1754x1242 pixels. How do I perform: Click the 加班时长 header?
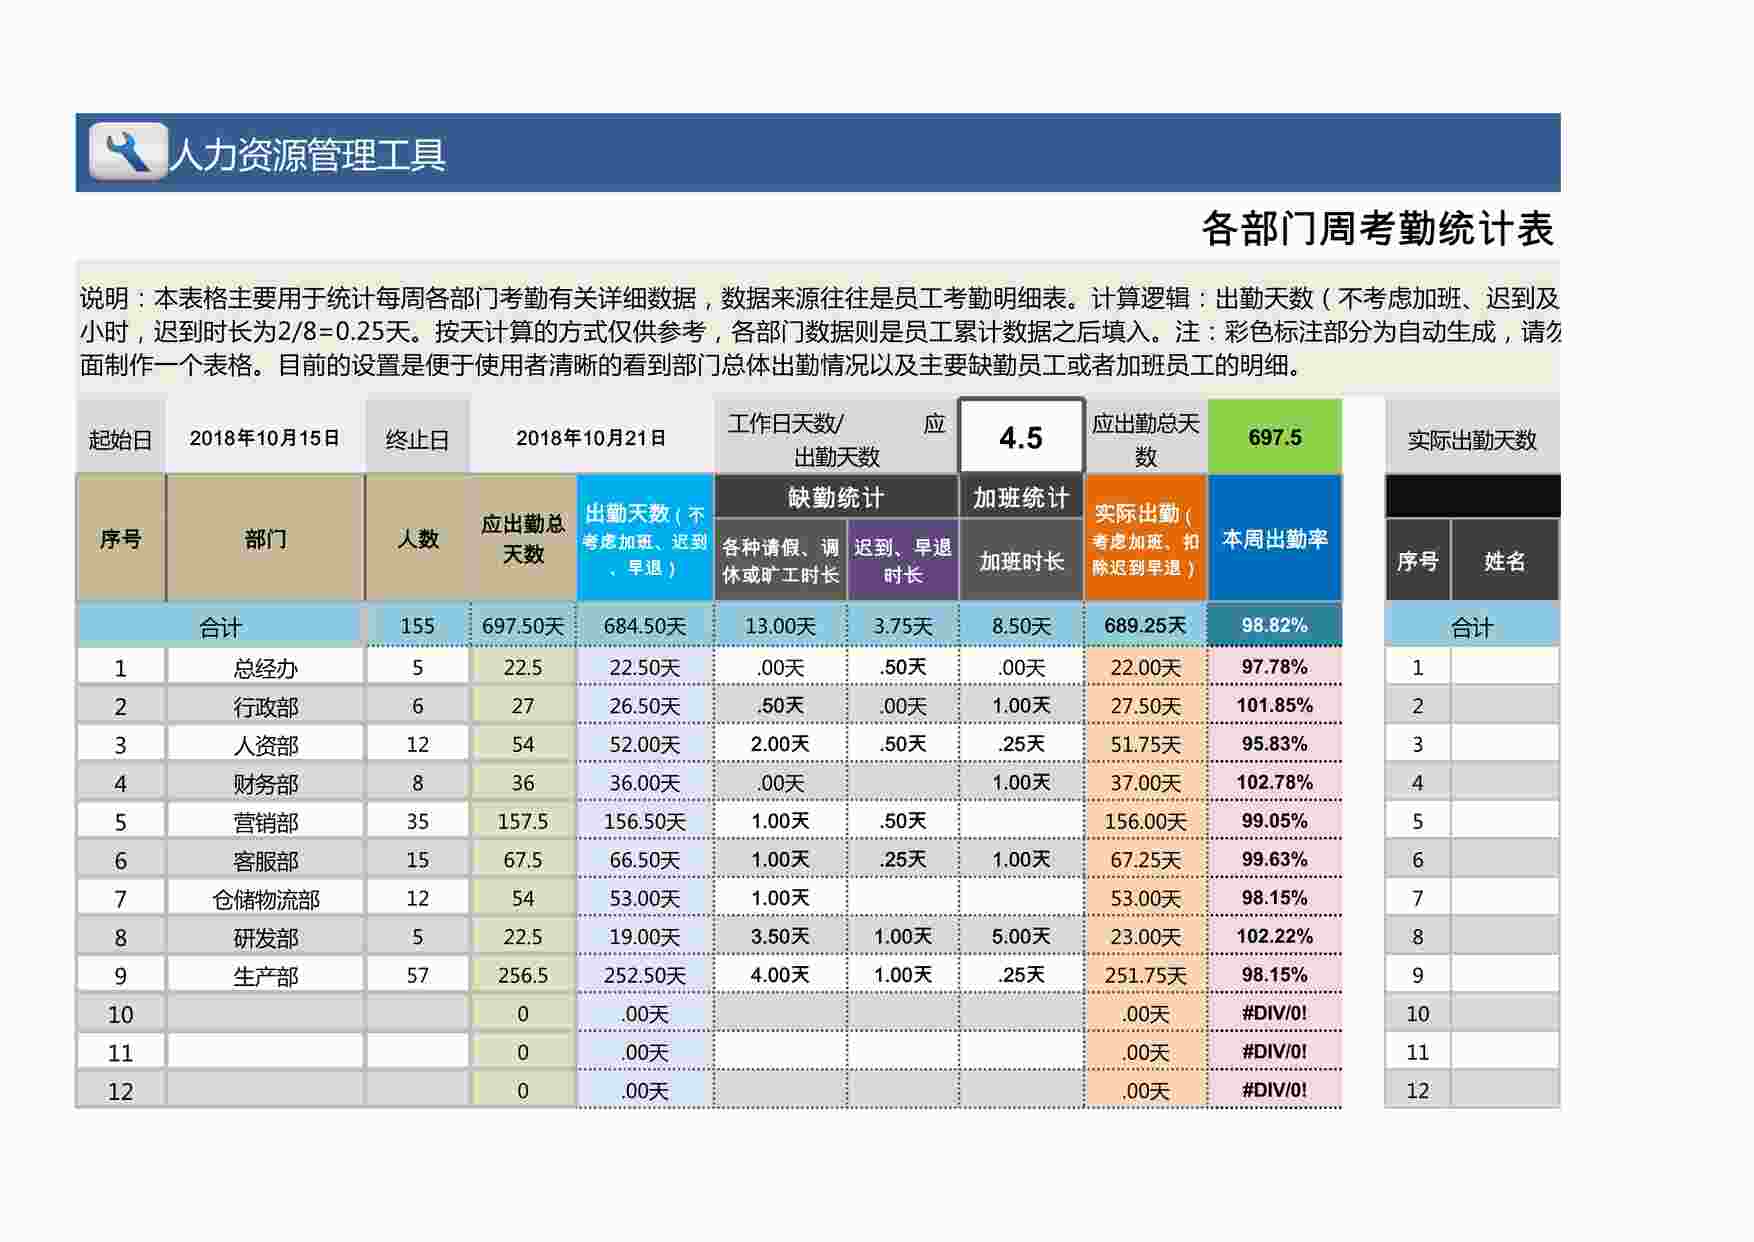pos(1021,560)
